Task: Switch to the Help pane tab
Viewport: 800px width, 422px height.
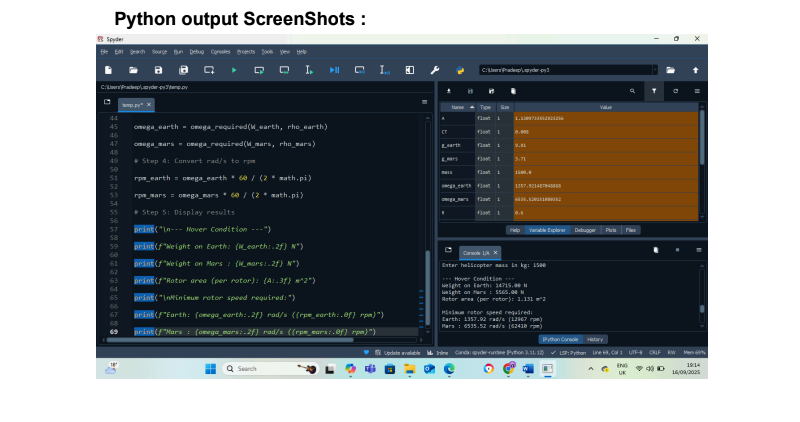Action: pos(515,230)
